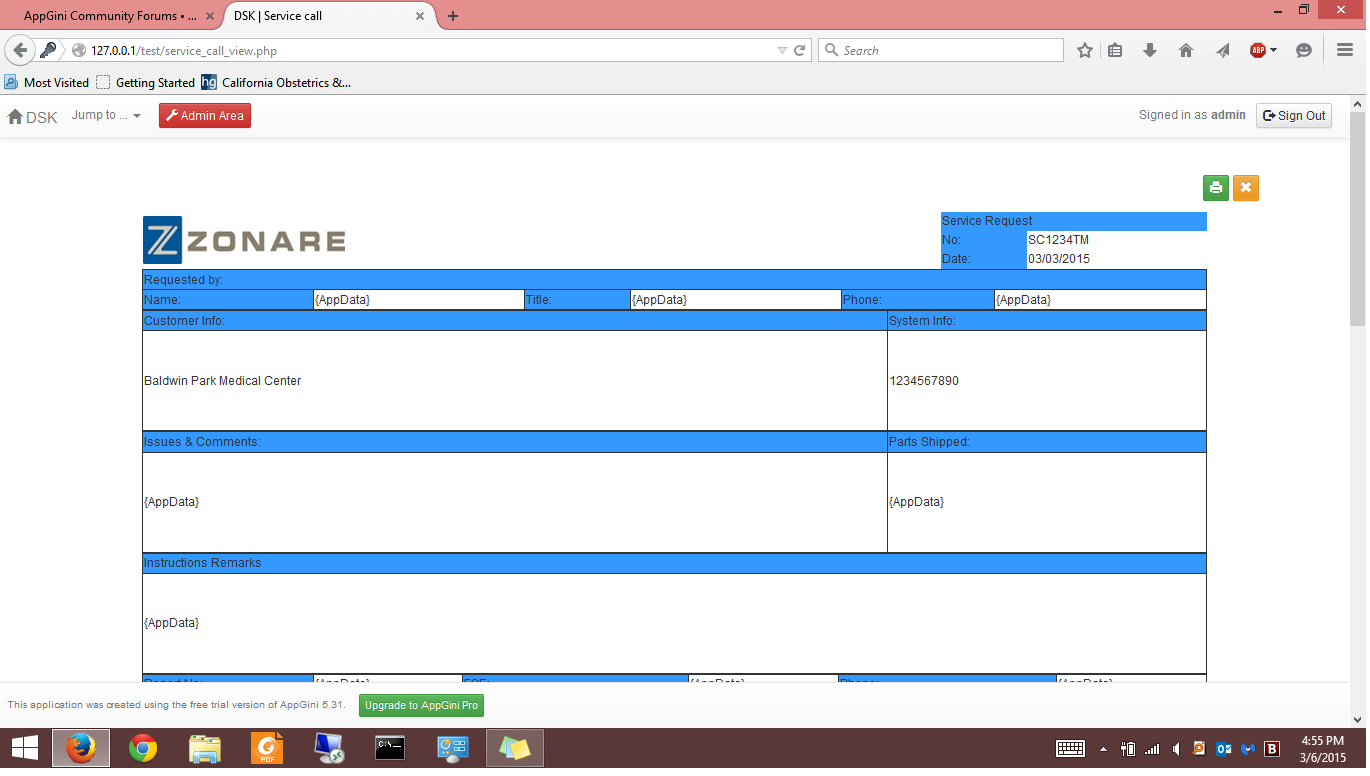Close the AppGini Community Forums tab
The width and height of the screenshot is (1370, 776).
tap(209, 16)
